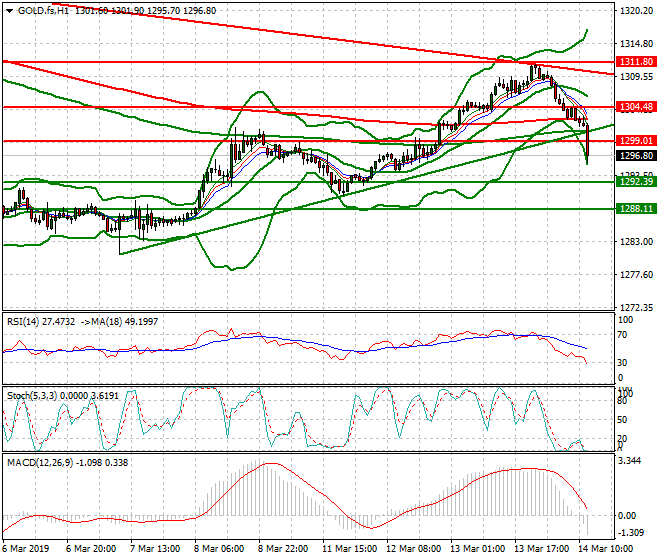The width and height of the screenshot is (660, 560).
Task: Click the 1314.80 price scale value
Action: point(636,44)
